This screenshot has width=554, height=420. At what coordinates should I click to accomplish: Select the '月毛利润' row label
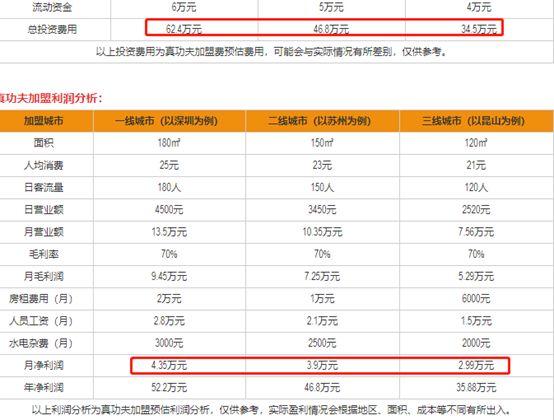click(x=43, y=276)
